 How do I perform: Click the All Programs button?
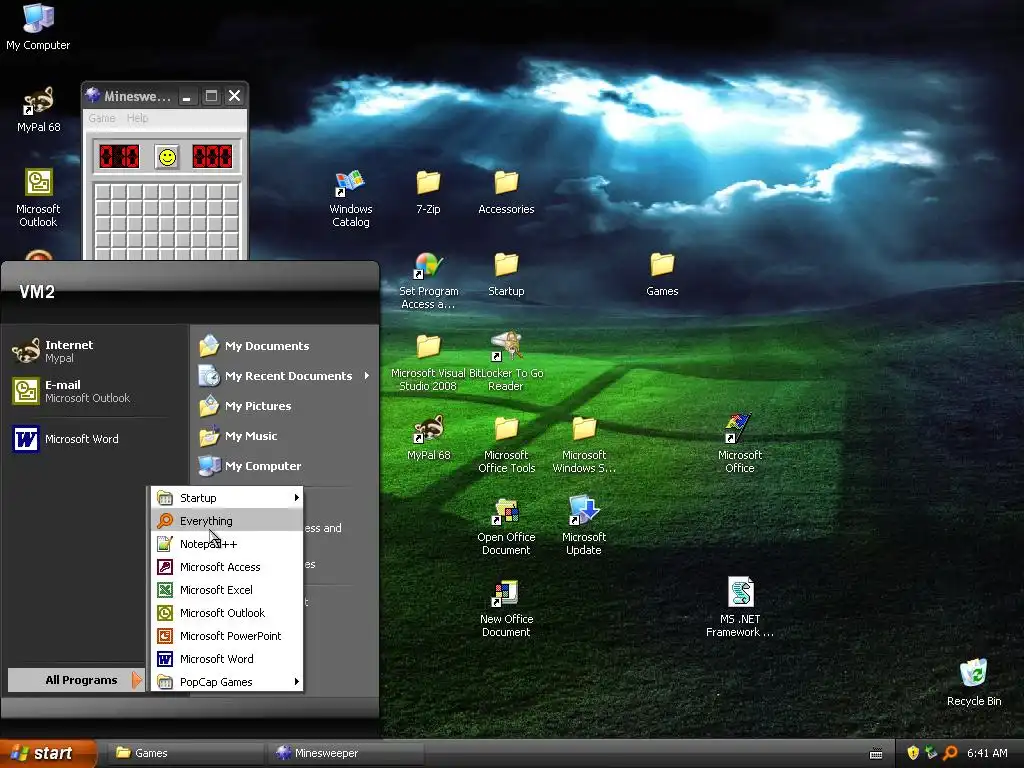coord(76,680)
